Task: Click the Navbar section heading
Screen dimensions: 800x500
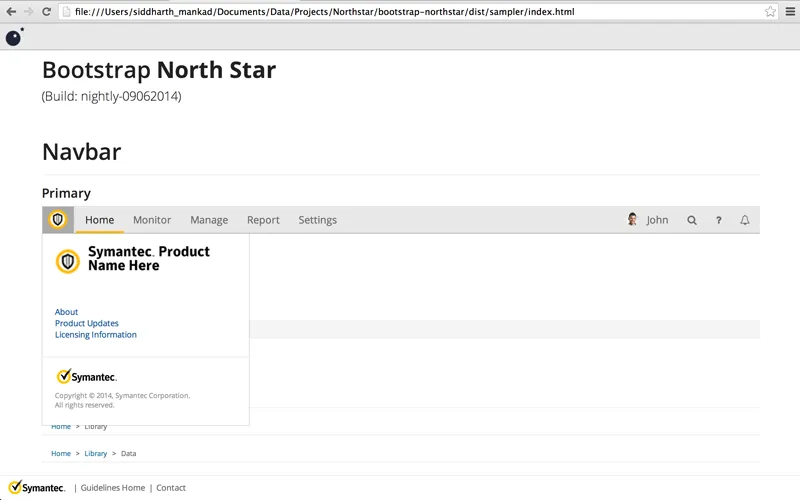Action: [82, 152]
